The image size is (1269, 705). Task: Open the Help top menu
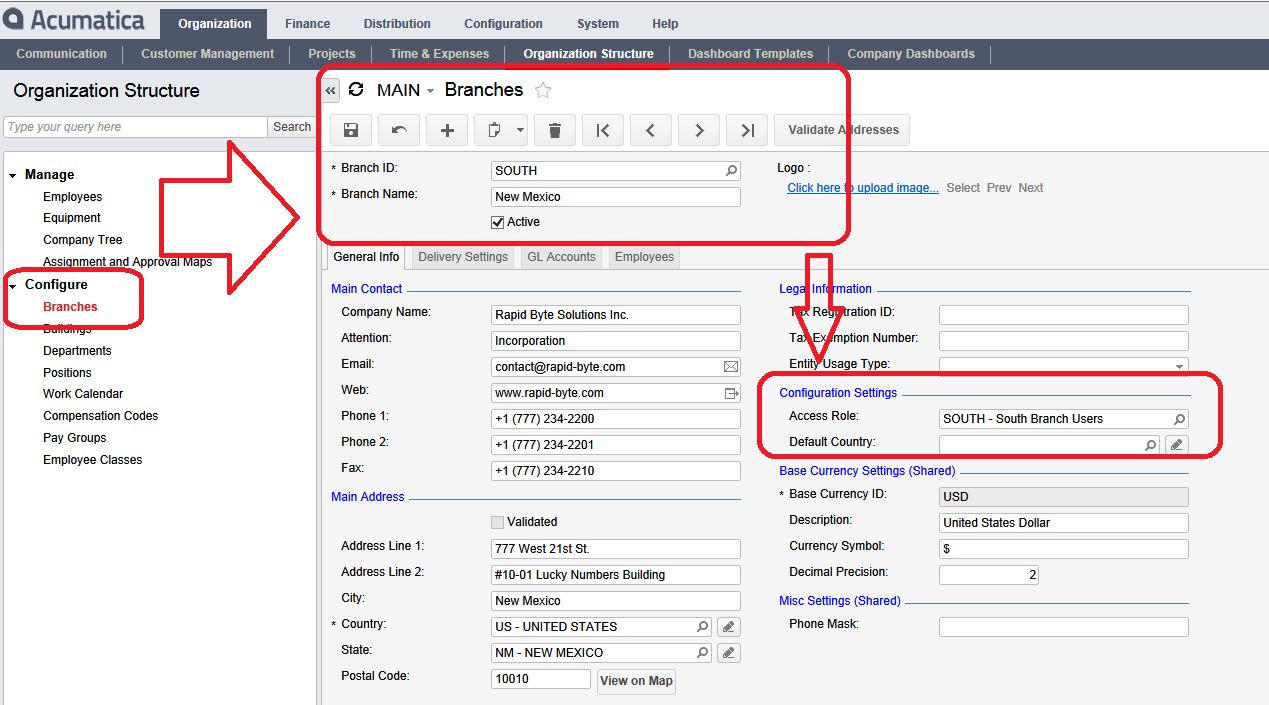click(x=665, y=24)
